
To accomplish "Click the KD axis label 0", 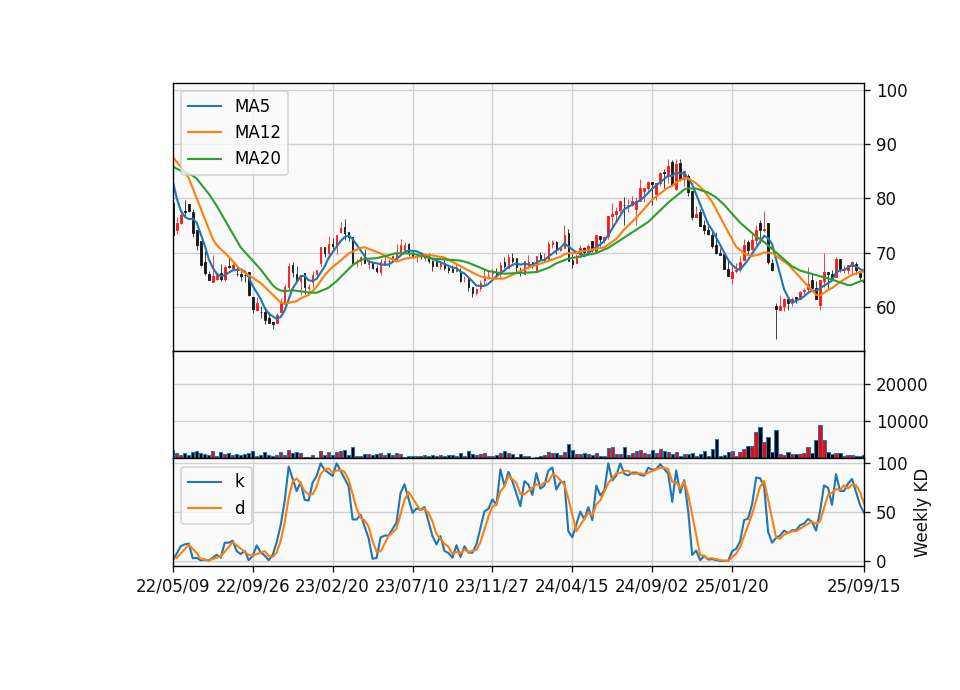I will 882,561.
